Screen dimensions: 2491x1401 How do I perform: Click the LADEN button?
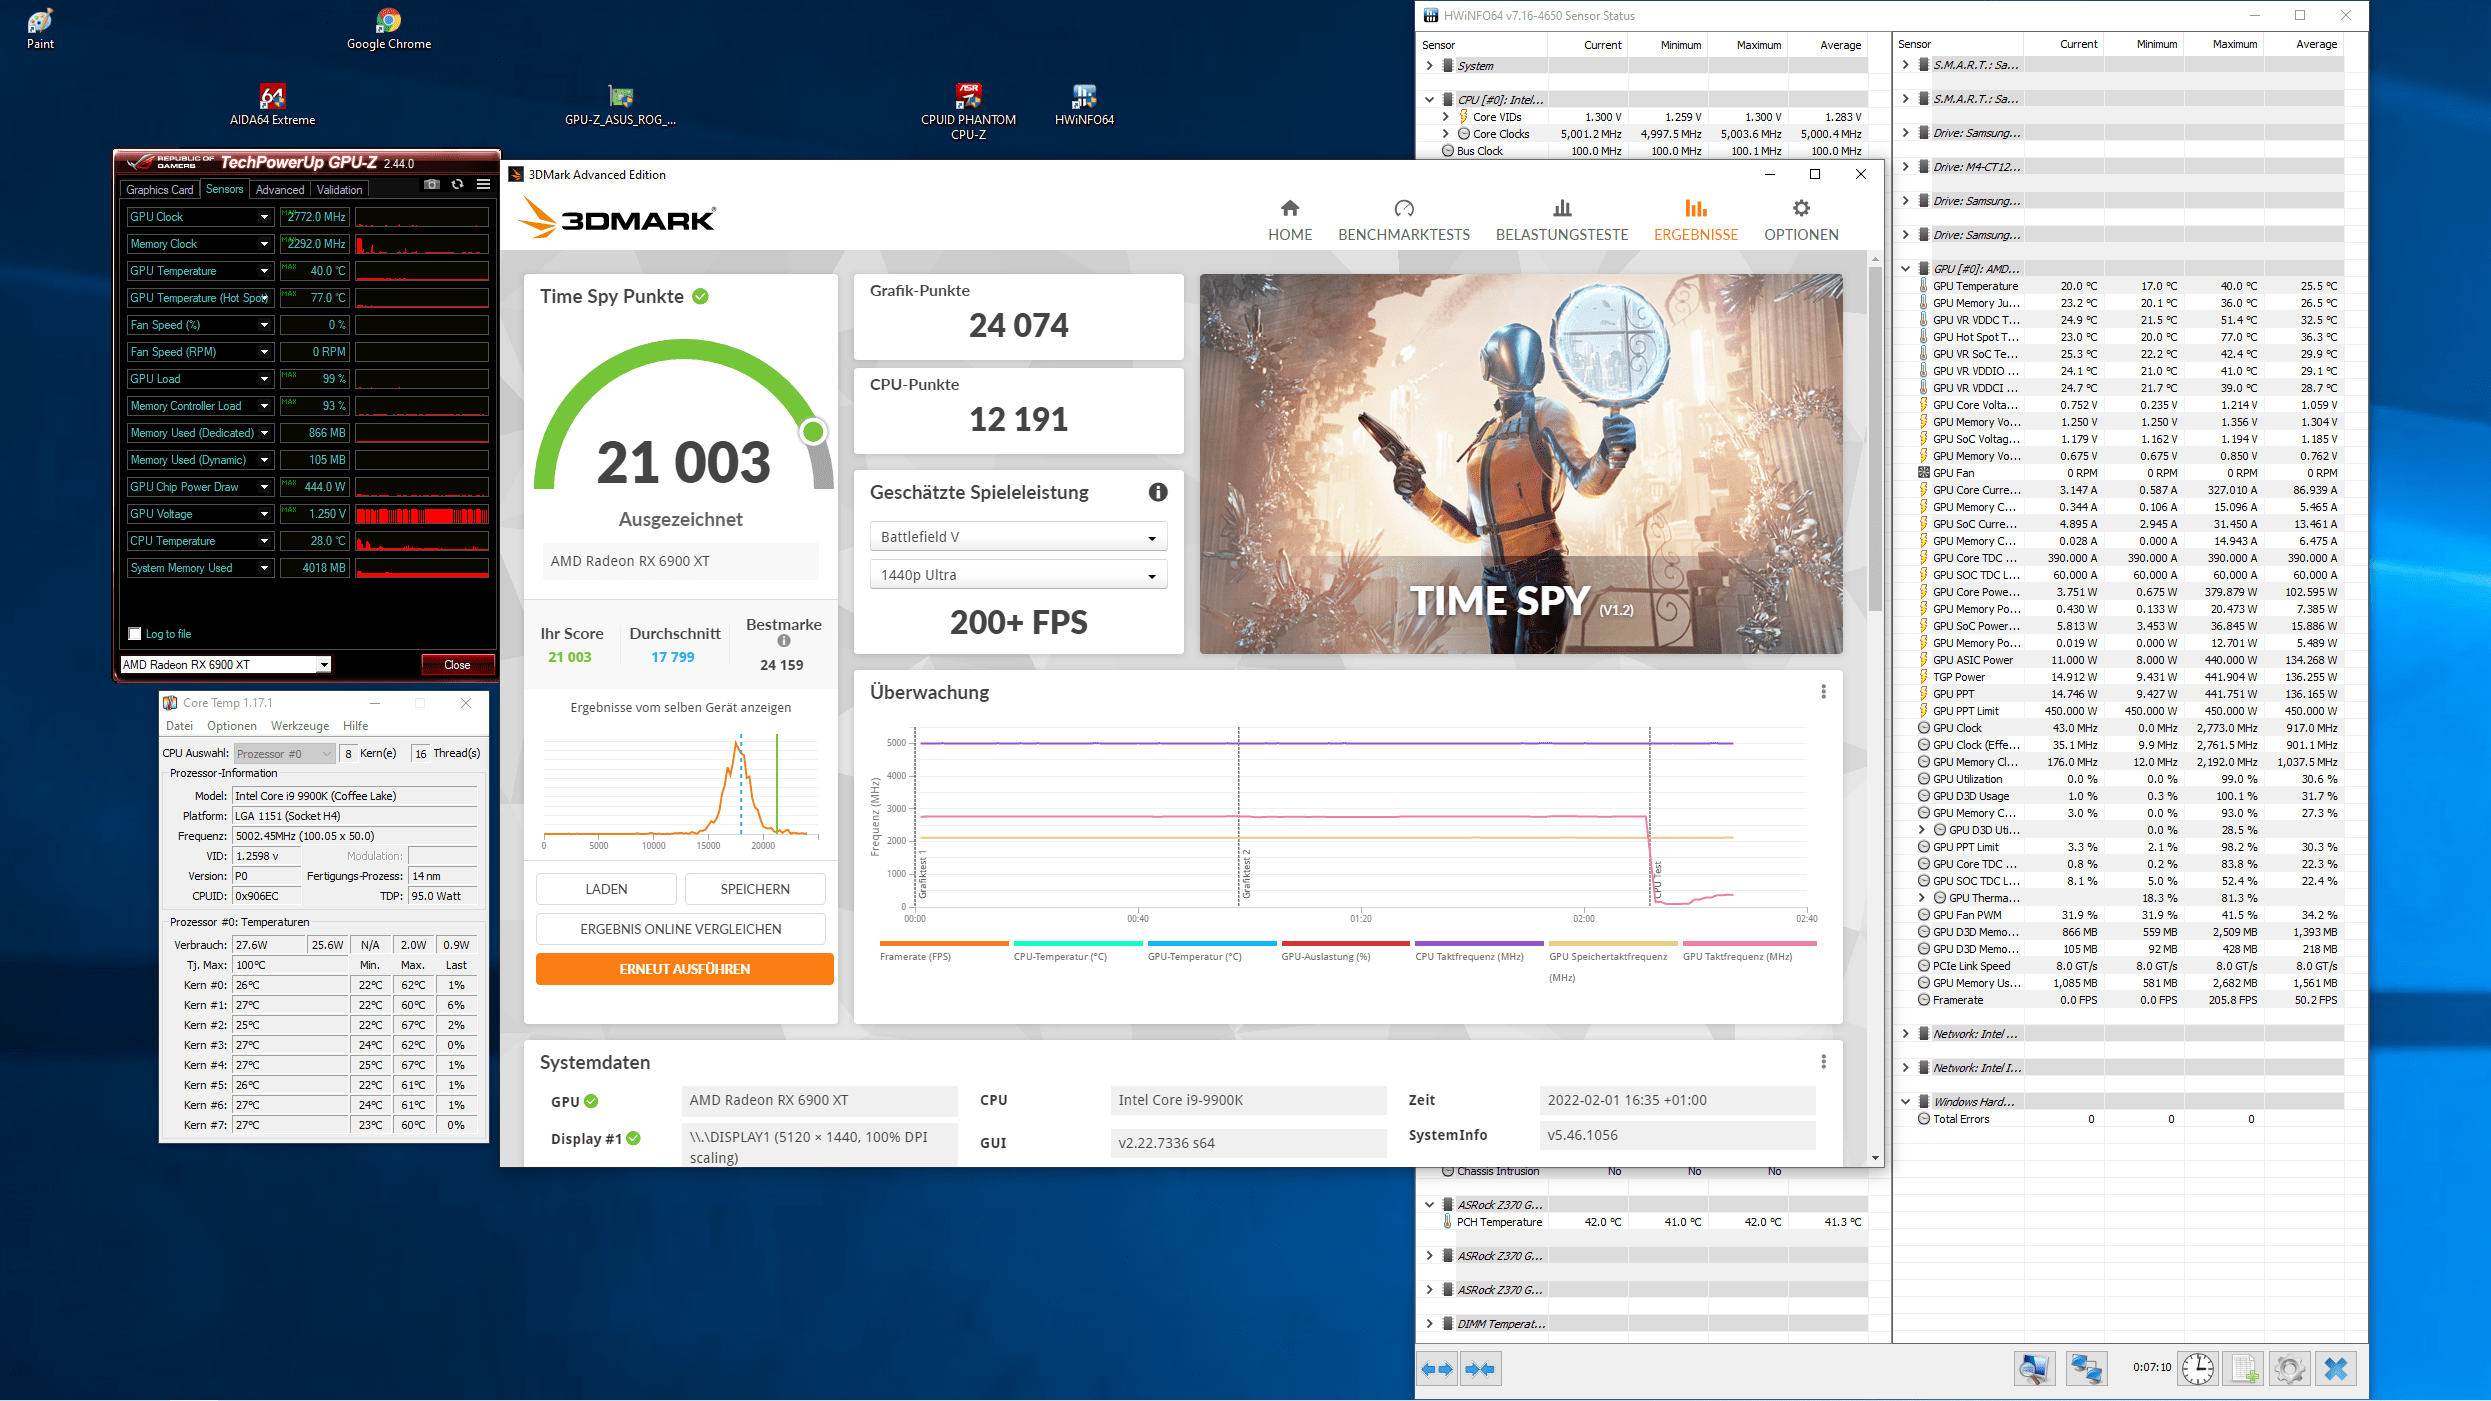(x=606, y=889)
